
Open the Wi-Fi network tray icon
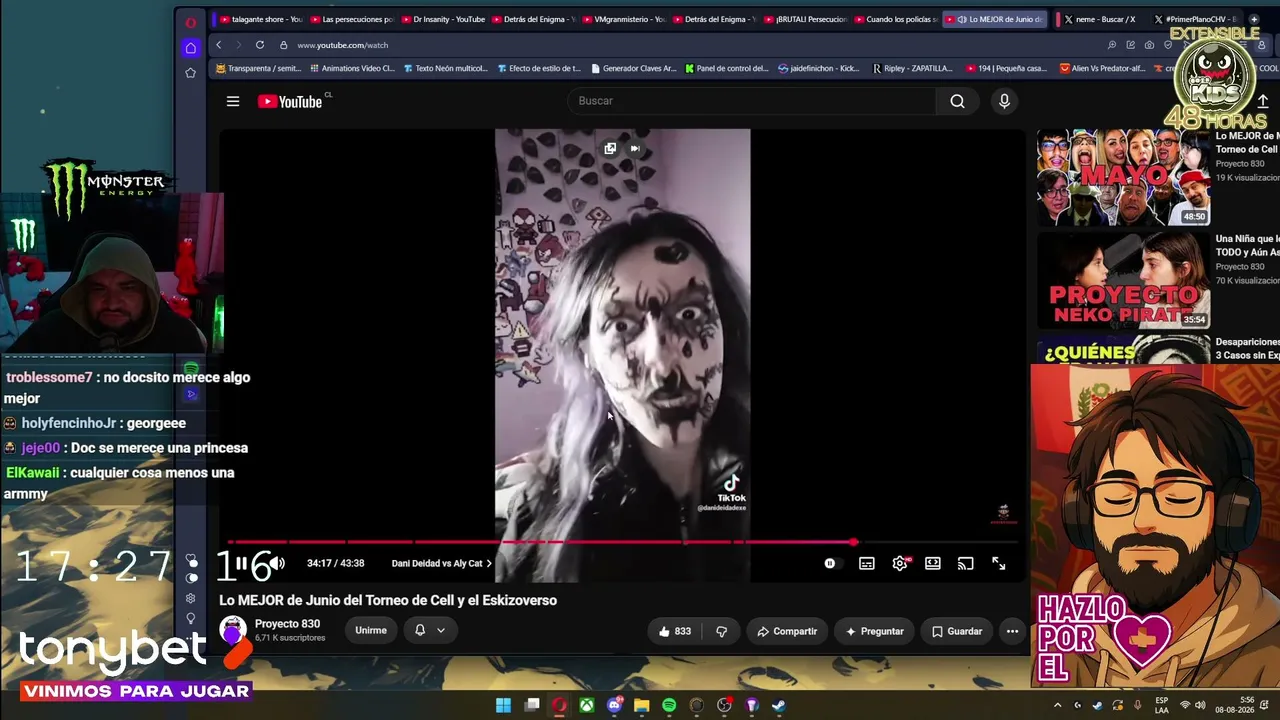(1185, 705)
